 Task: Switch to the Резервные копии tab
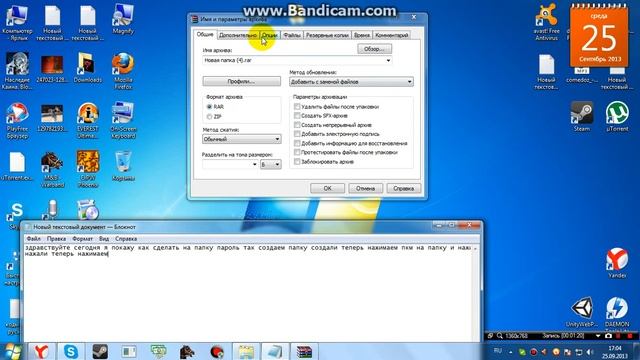(x=327, y=35)
